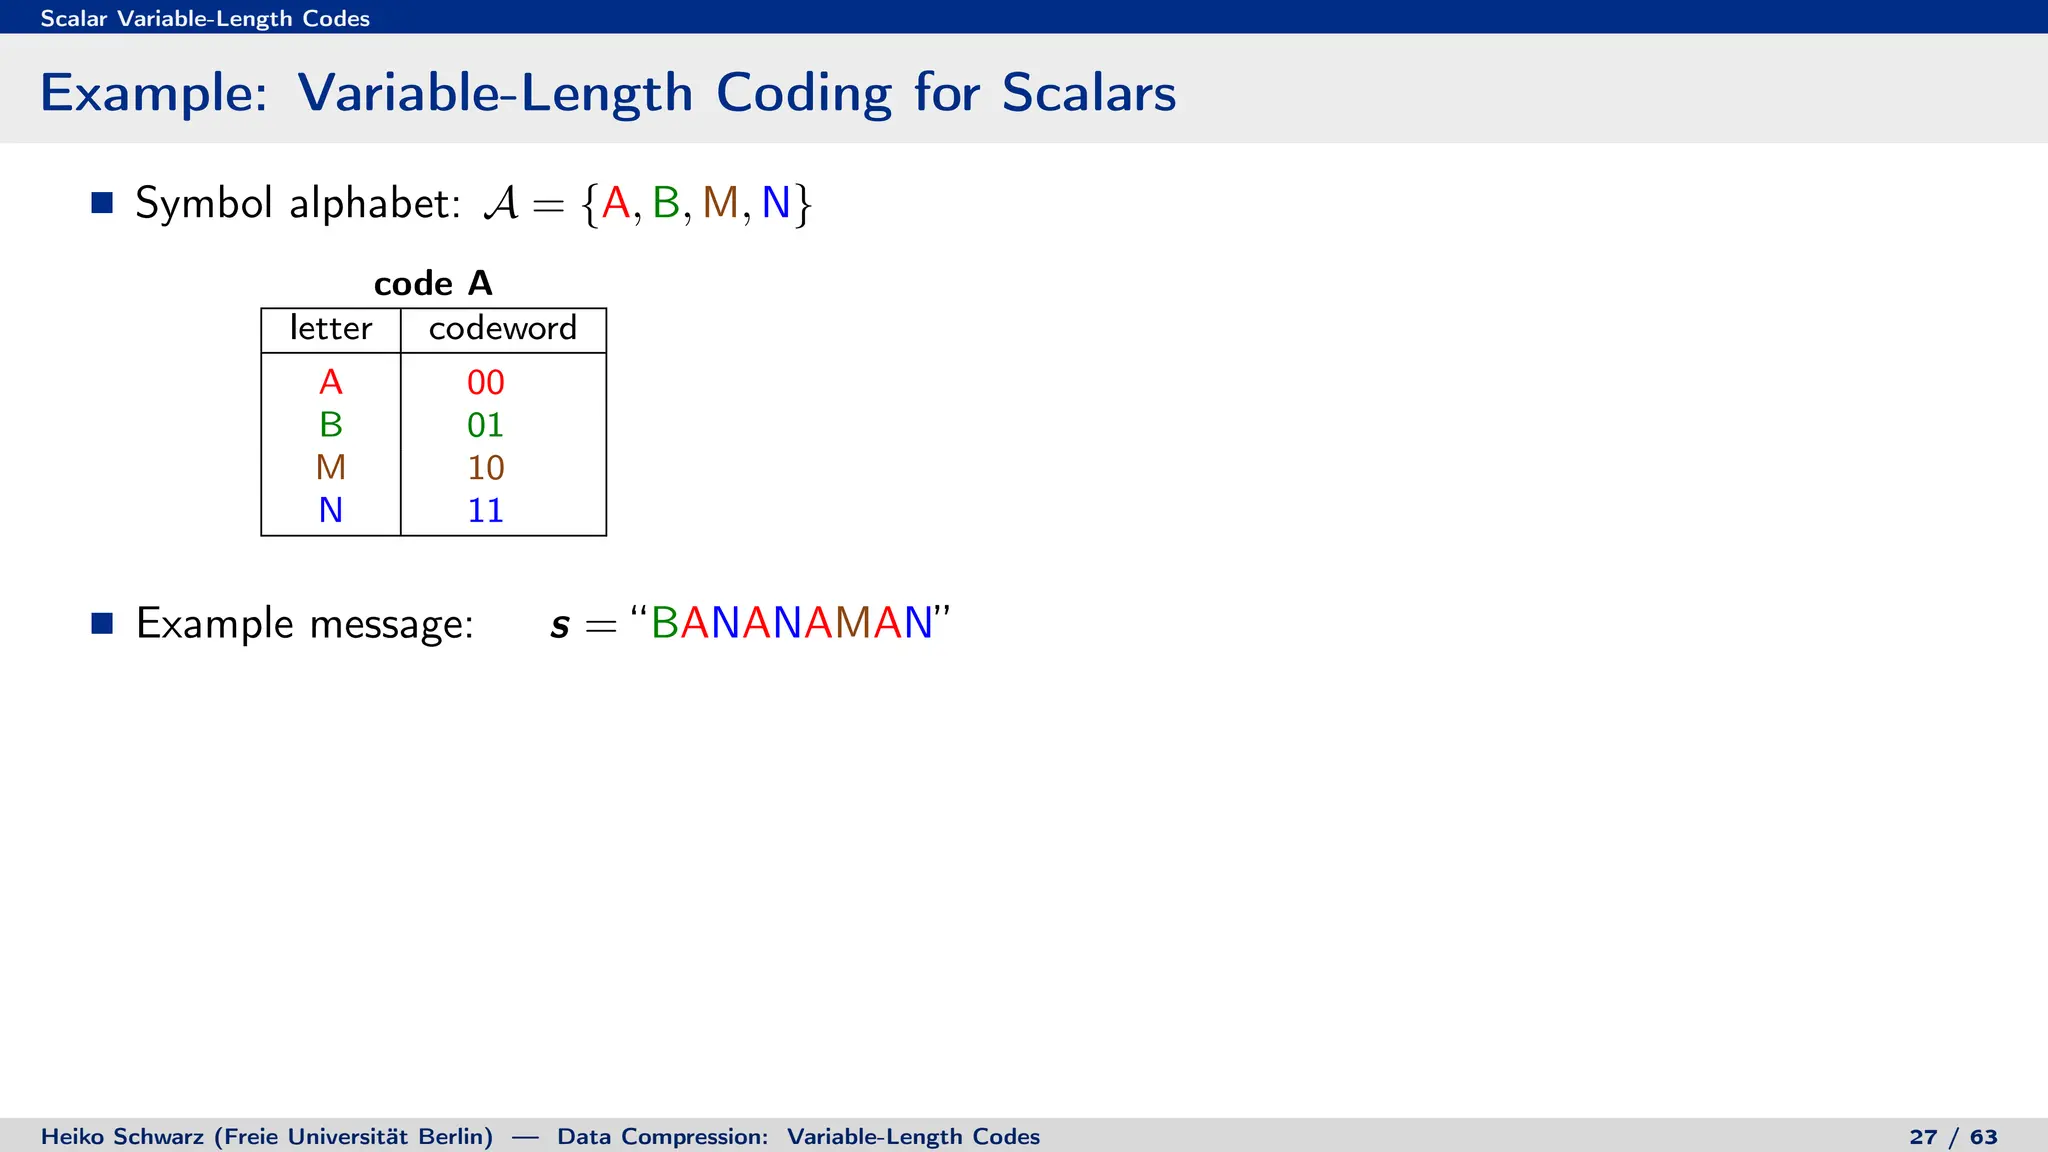The image size is (2048, 1152).
Task: Select the blue letter N table cell
Action: 331,510
